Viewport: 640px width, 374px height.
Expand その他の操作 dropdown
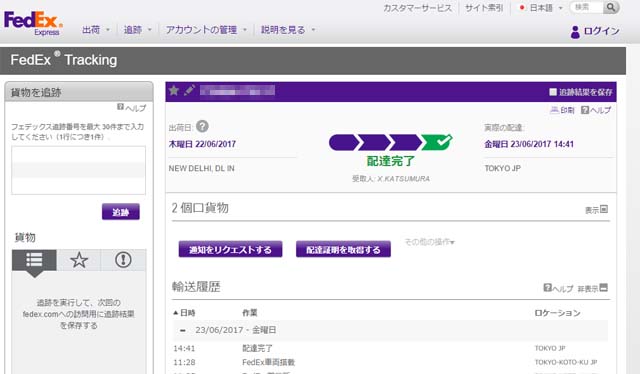point(429,242)
